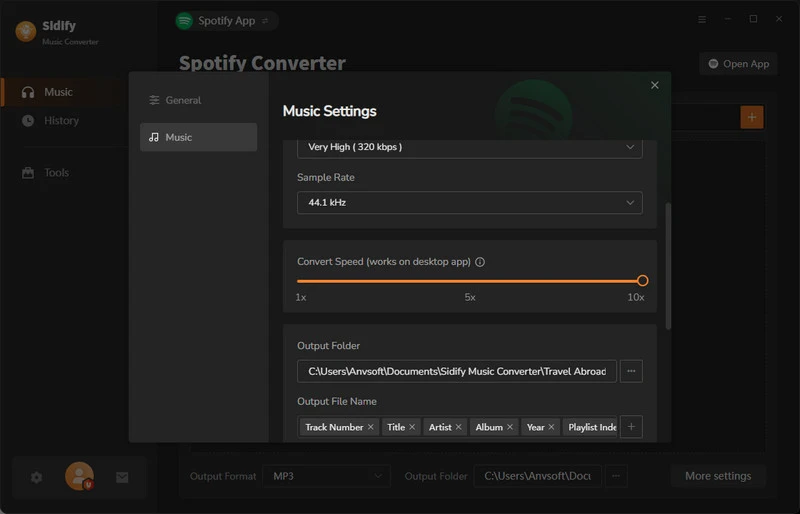The height and width of the screenshot is (514, 800).
Task: Expand the Very High (320 kbps) dropdown
Action: click(469, 147)
